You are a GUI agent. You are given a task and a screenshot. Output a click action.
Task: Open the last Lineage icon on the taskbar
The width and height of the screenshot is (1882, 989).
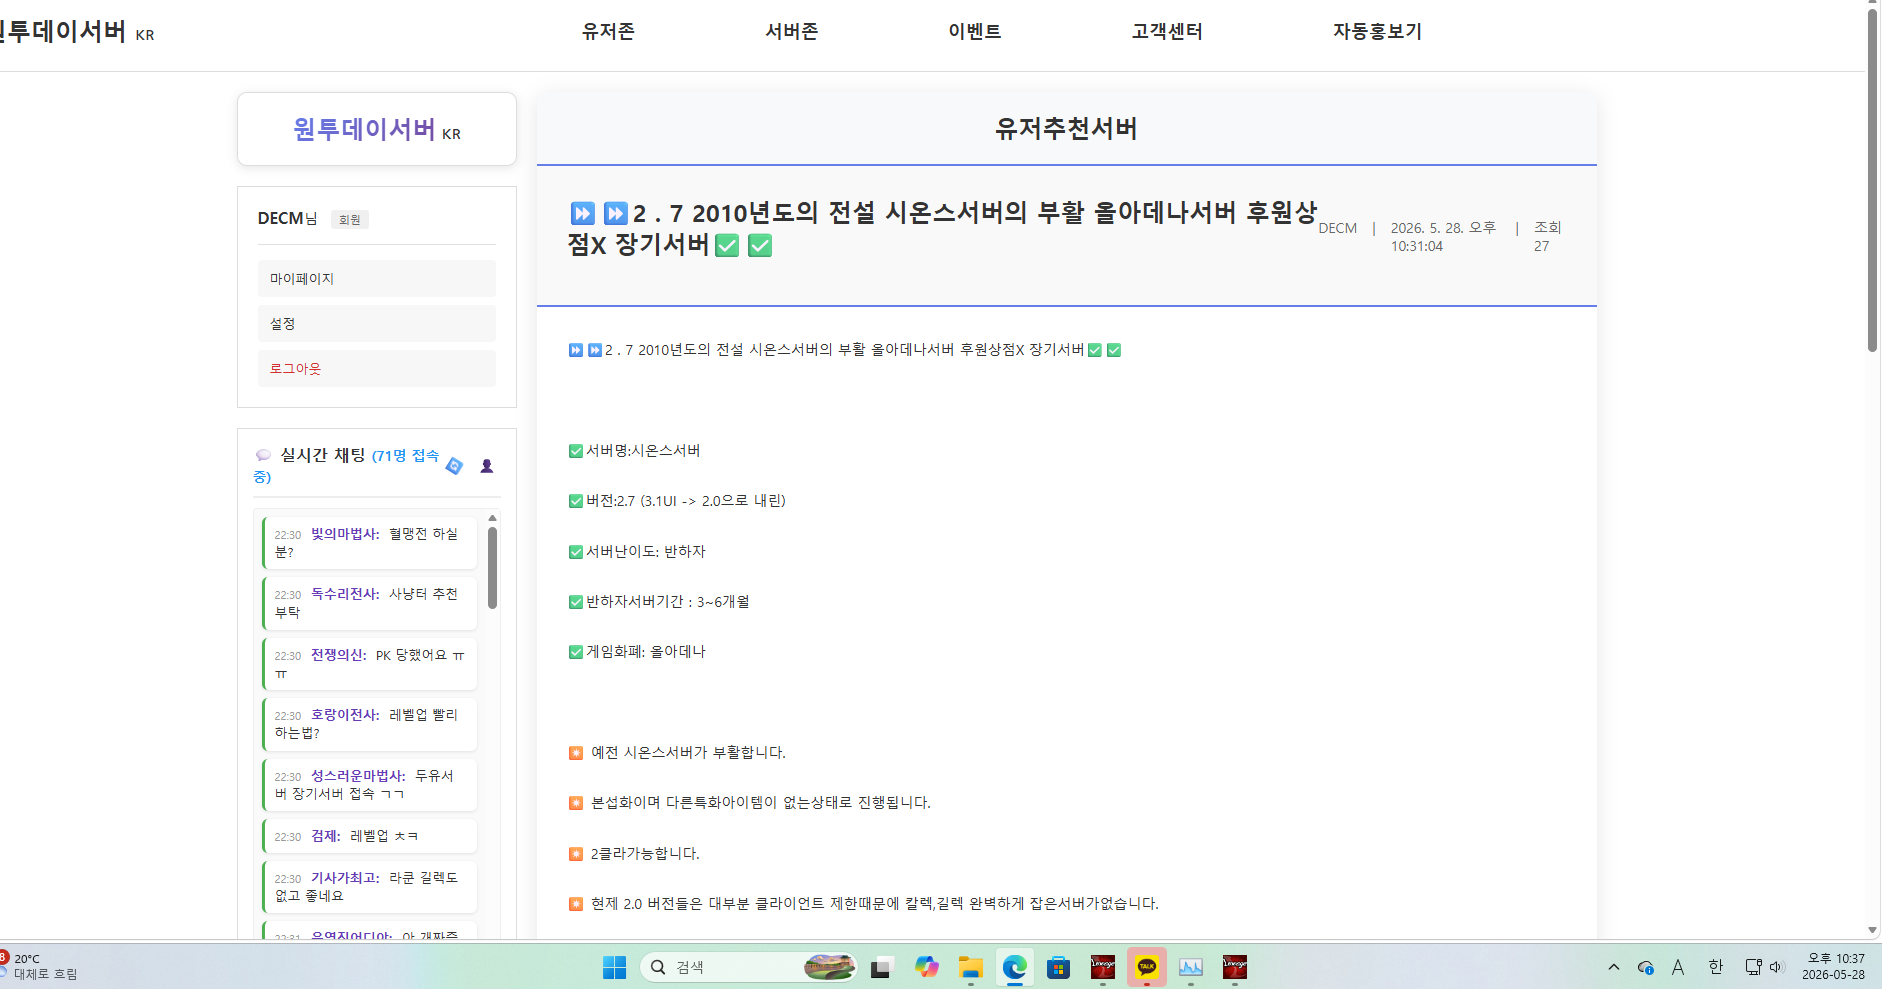(x=1235, y=967)
